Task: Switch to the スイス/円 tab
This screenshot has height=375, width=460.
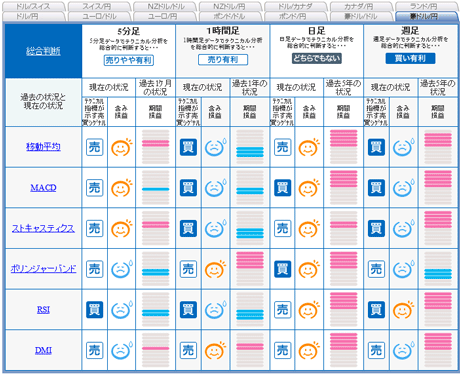Action: (x=99, y=6)
